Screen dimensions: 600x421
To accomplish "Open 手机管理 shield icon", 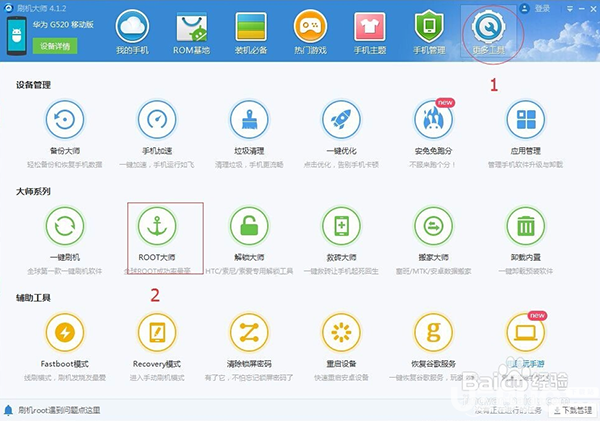I will tap(429, 26).
